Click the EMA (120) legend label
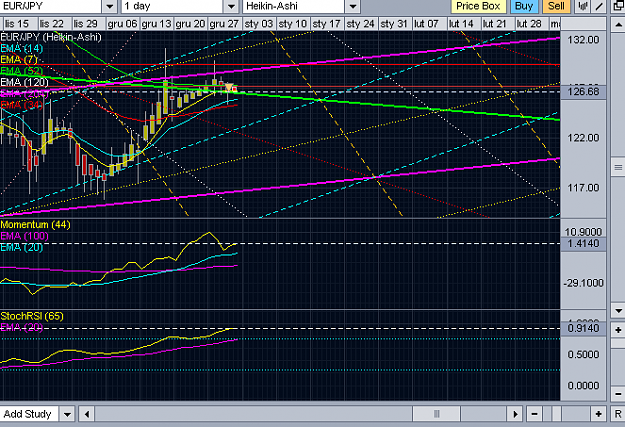This screenshot has width=625, height=427. 24,82
